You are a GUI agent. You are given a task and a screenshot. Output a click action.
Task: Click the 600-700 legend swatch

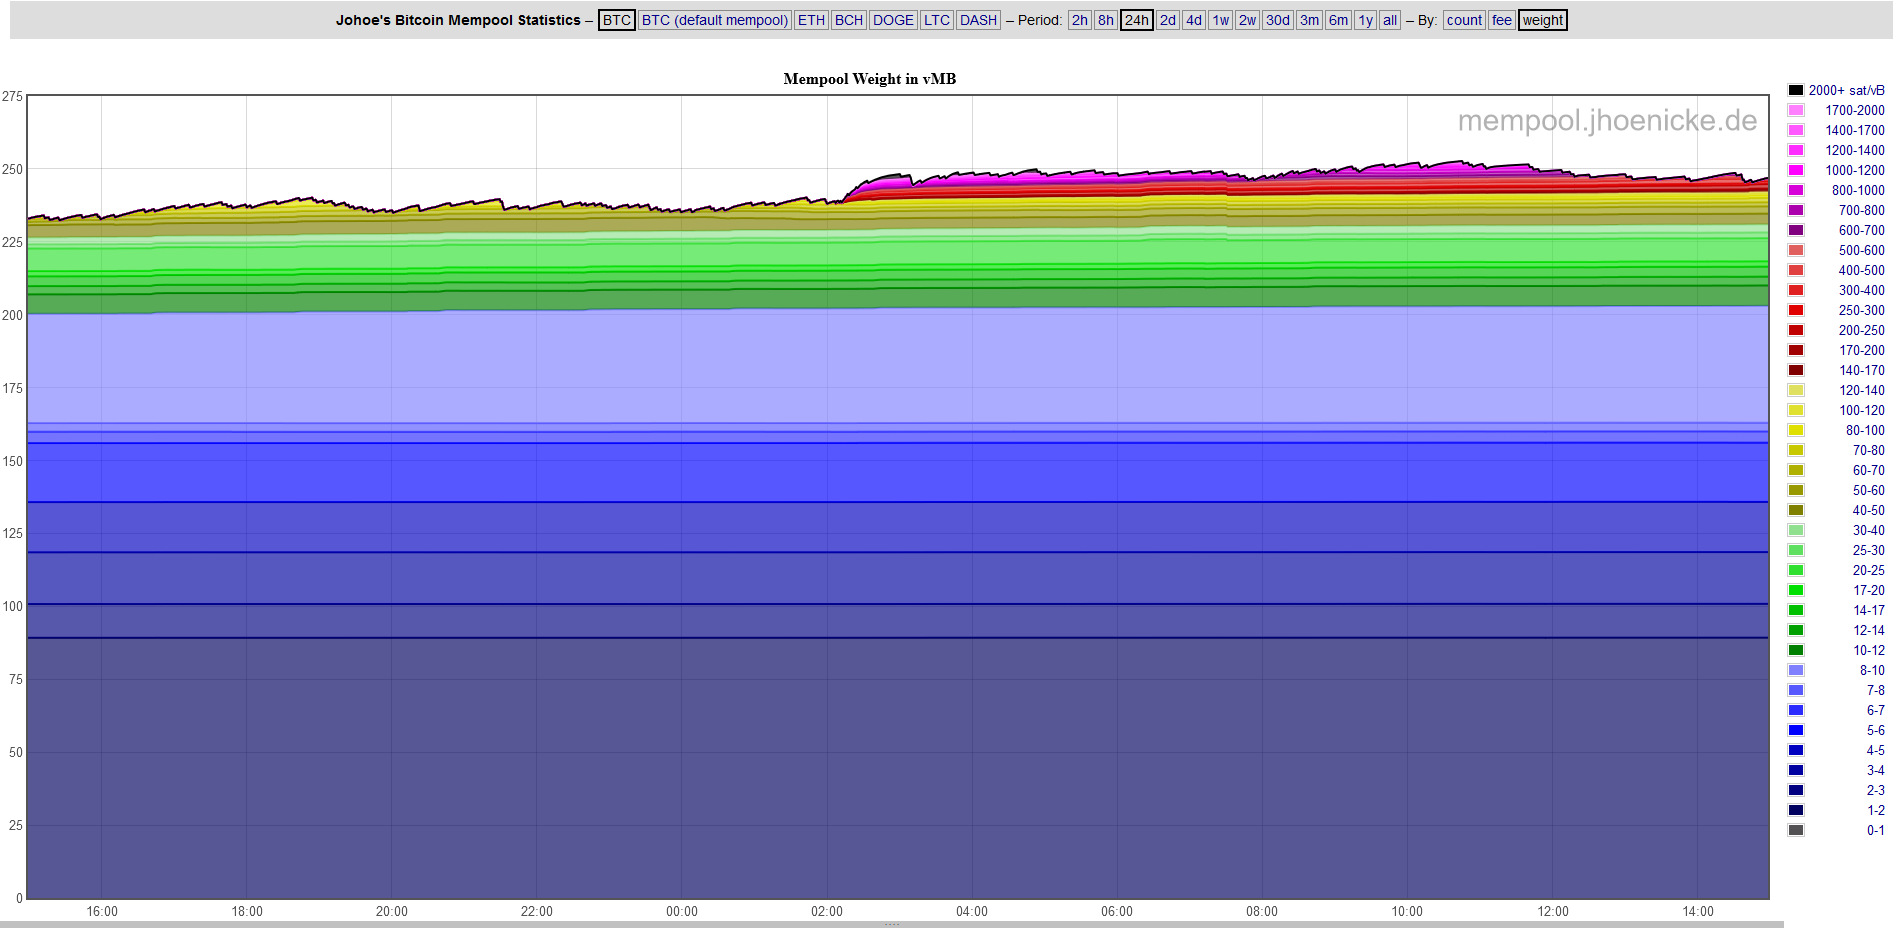click(1796, 230)
